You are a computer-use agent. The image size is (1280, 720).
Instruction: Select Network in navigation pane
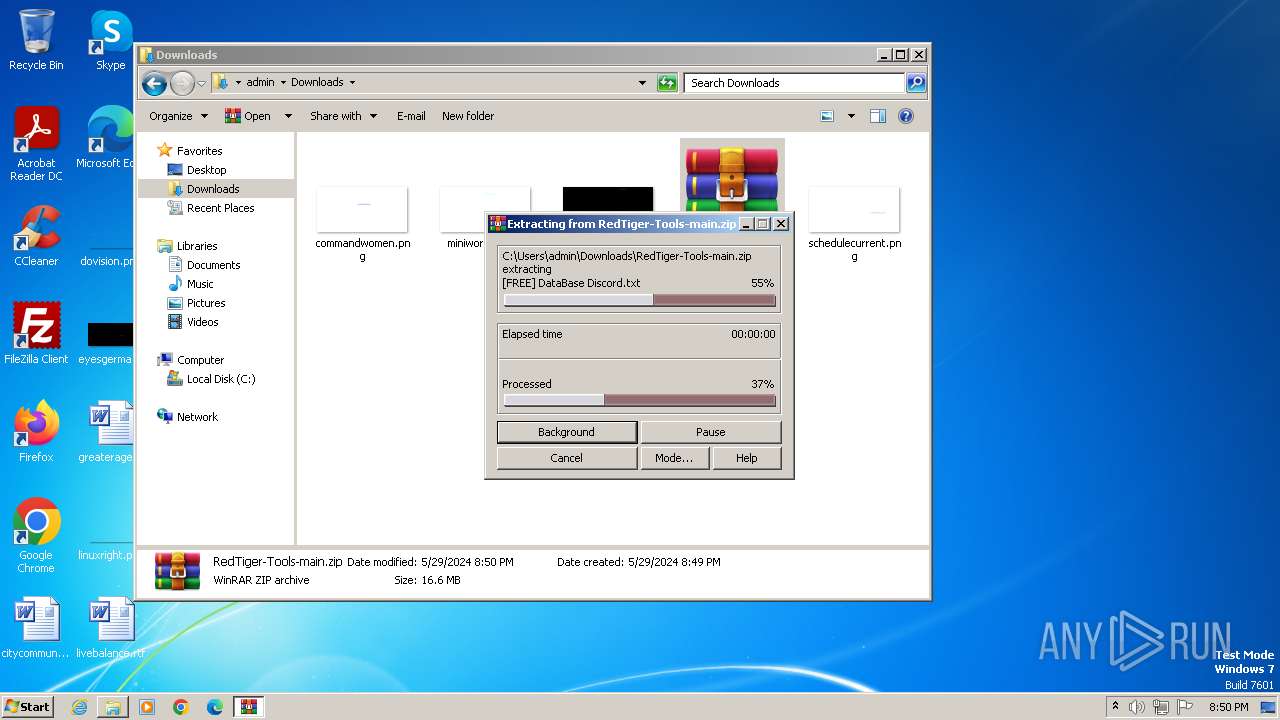pyautogui.click(x=197, y=417)
